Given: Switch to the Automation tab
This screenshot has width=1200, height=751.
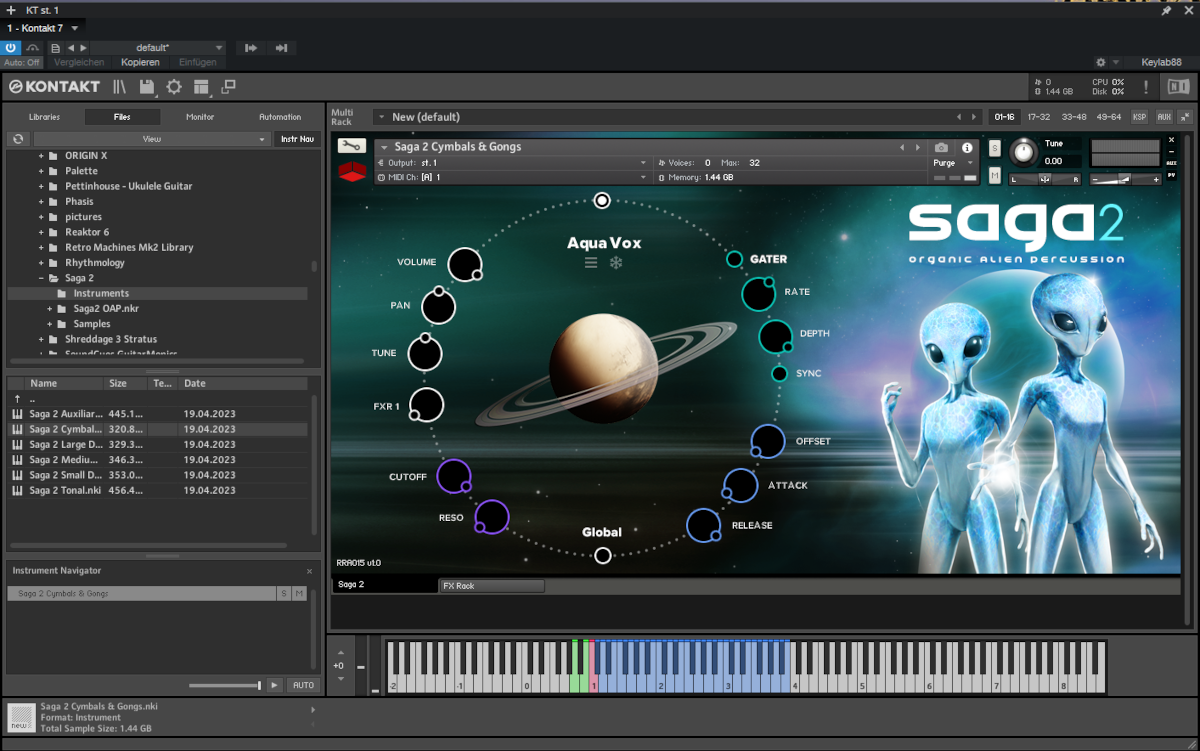Looking at the screenshot, I should pyautogui.click(x=280, y=117).
